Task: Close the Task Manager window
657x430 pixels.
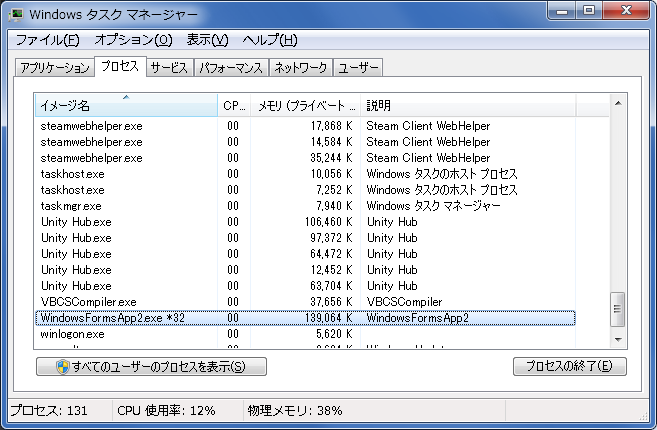Action: click(626, 10)
